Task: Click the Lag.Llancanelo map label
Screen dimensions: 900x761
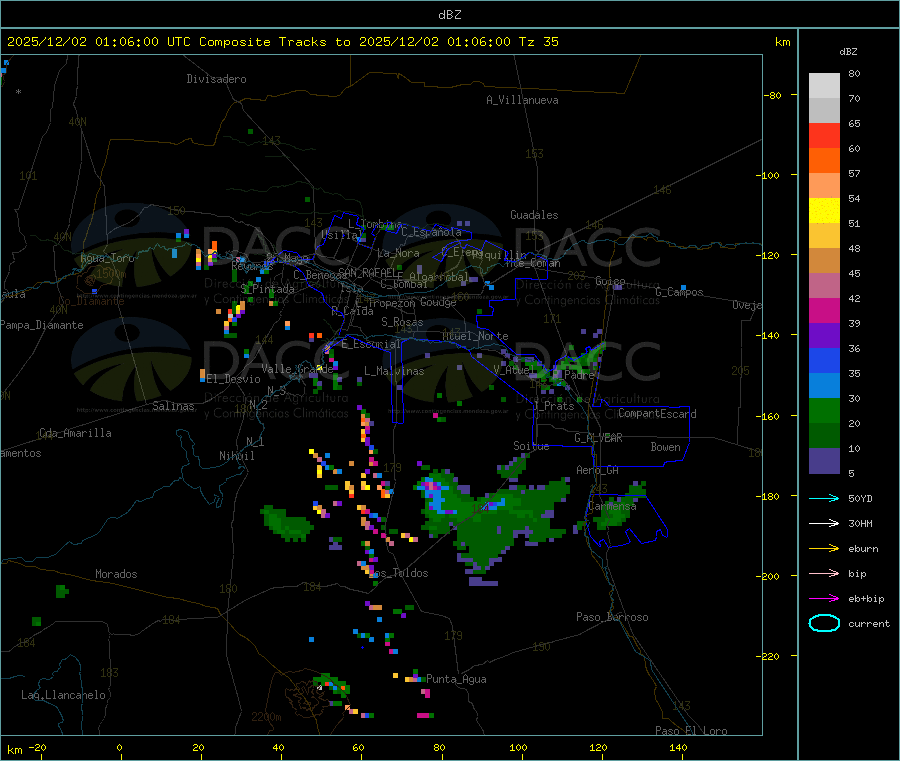Action: (64, 695)
